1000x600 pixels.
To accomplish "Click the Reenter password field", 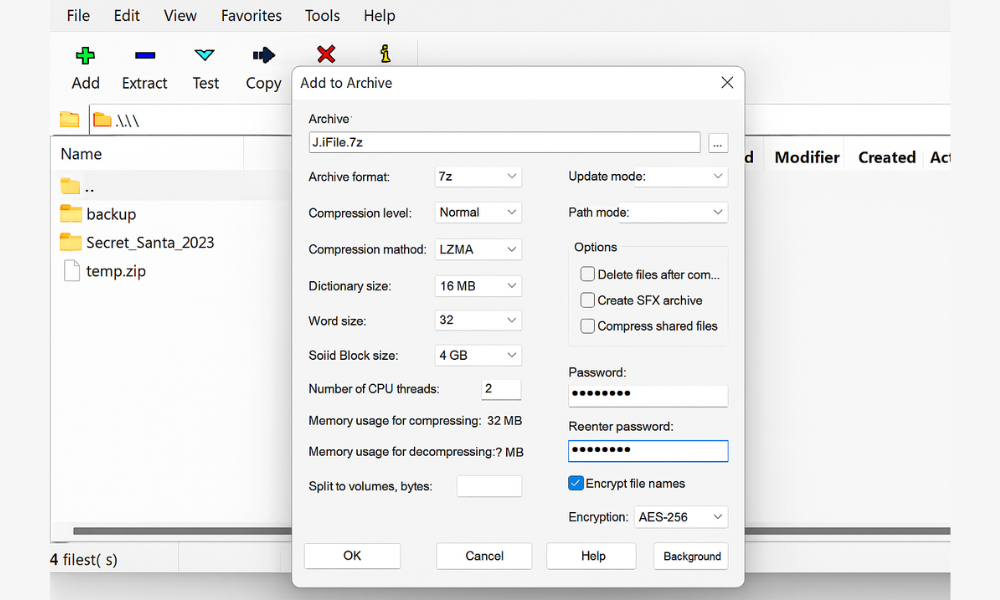I will [x=648, y=450].
